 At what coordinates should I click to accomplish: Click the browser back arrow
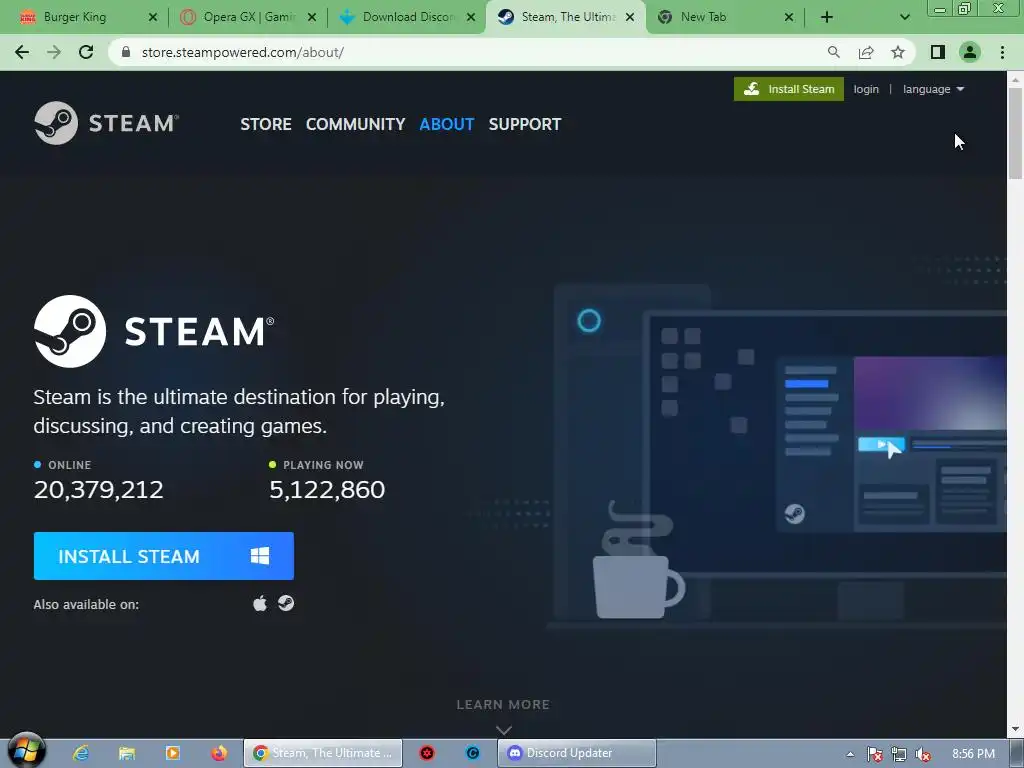(22, 52)
